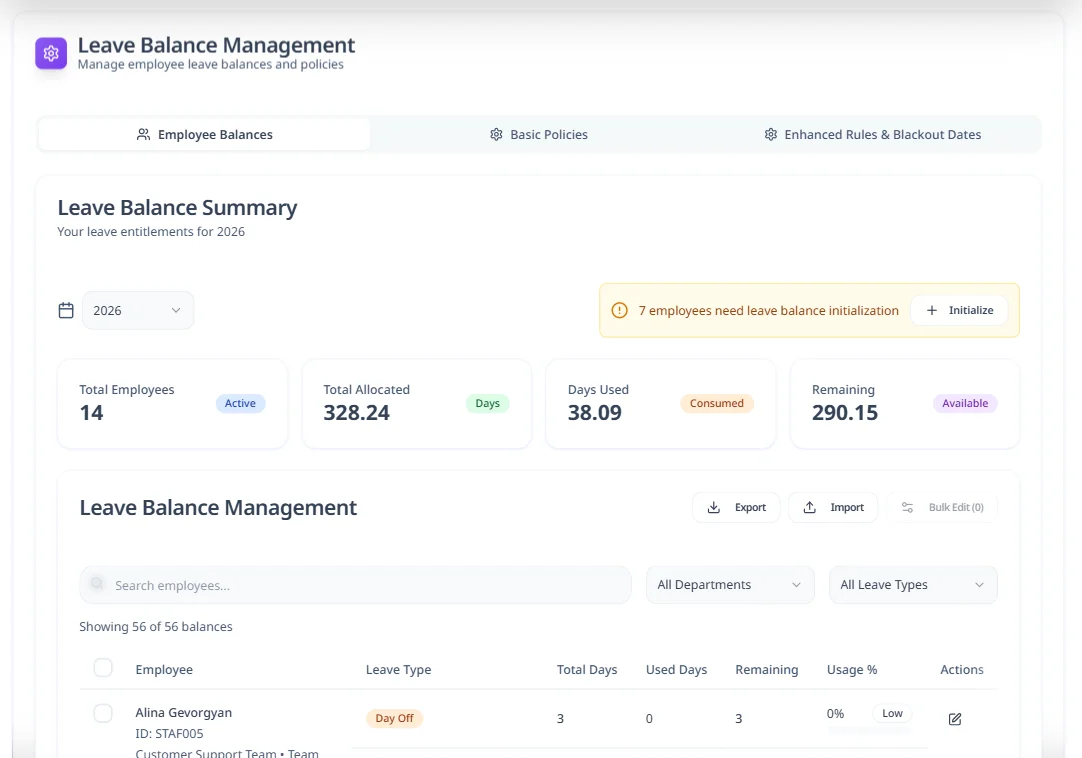The image size is (1082, 758).
Task: Click the Days Used value 38.09
Action: tap(595, 413)
